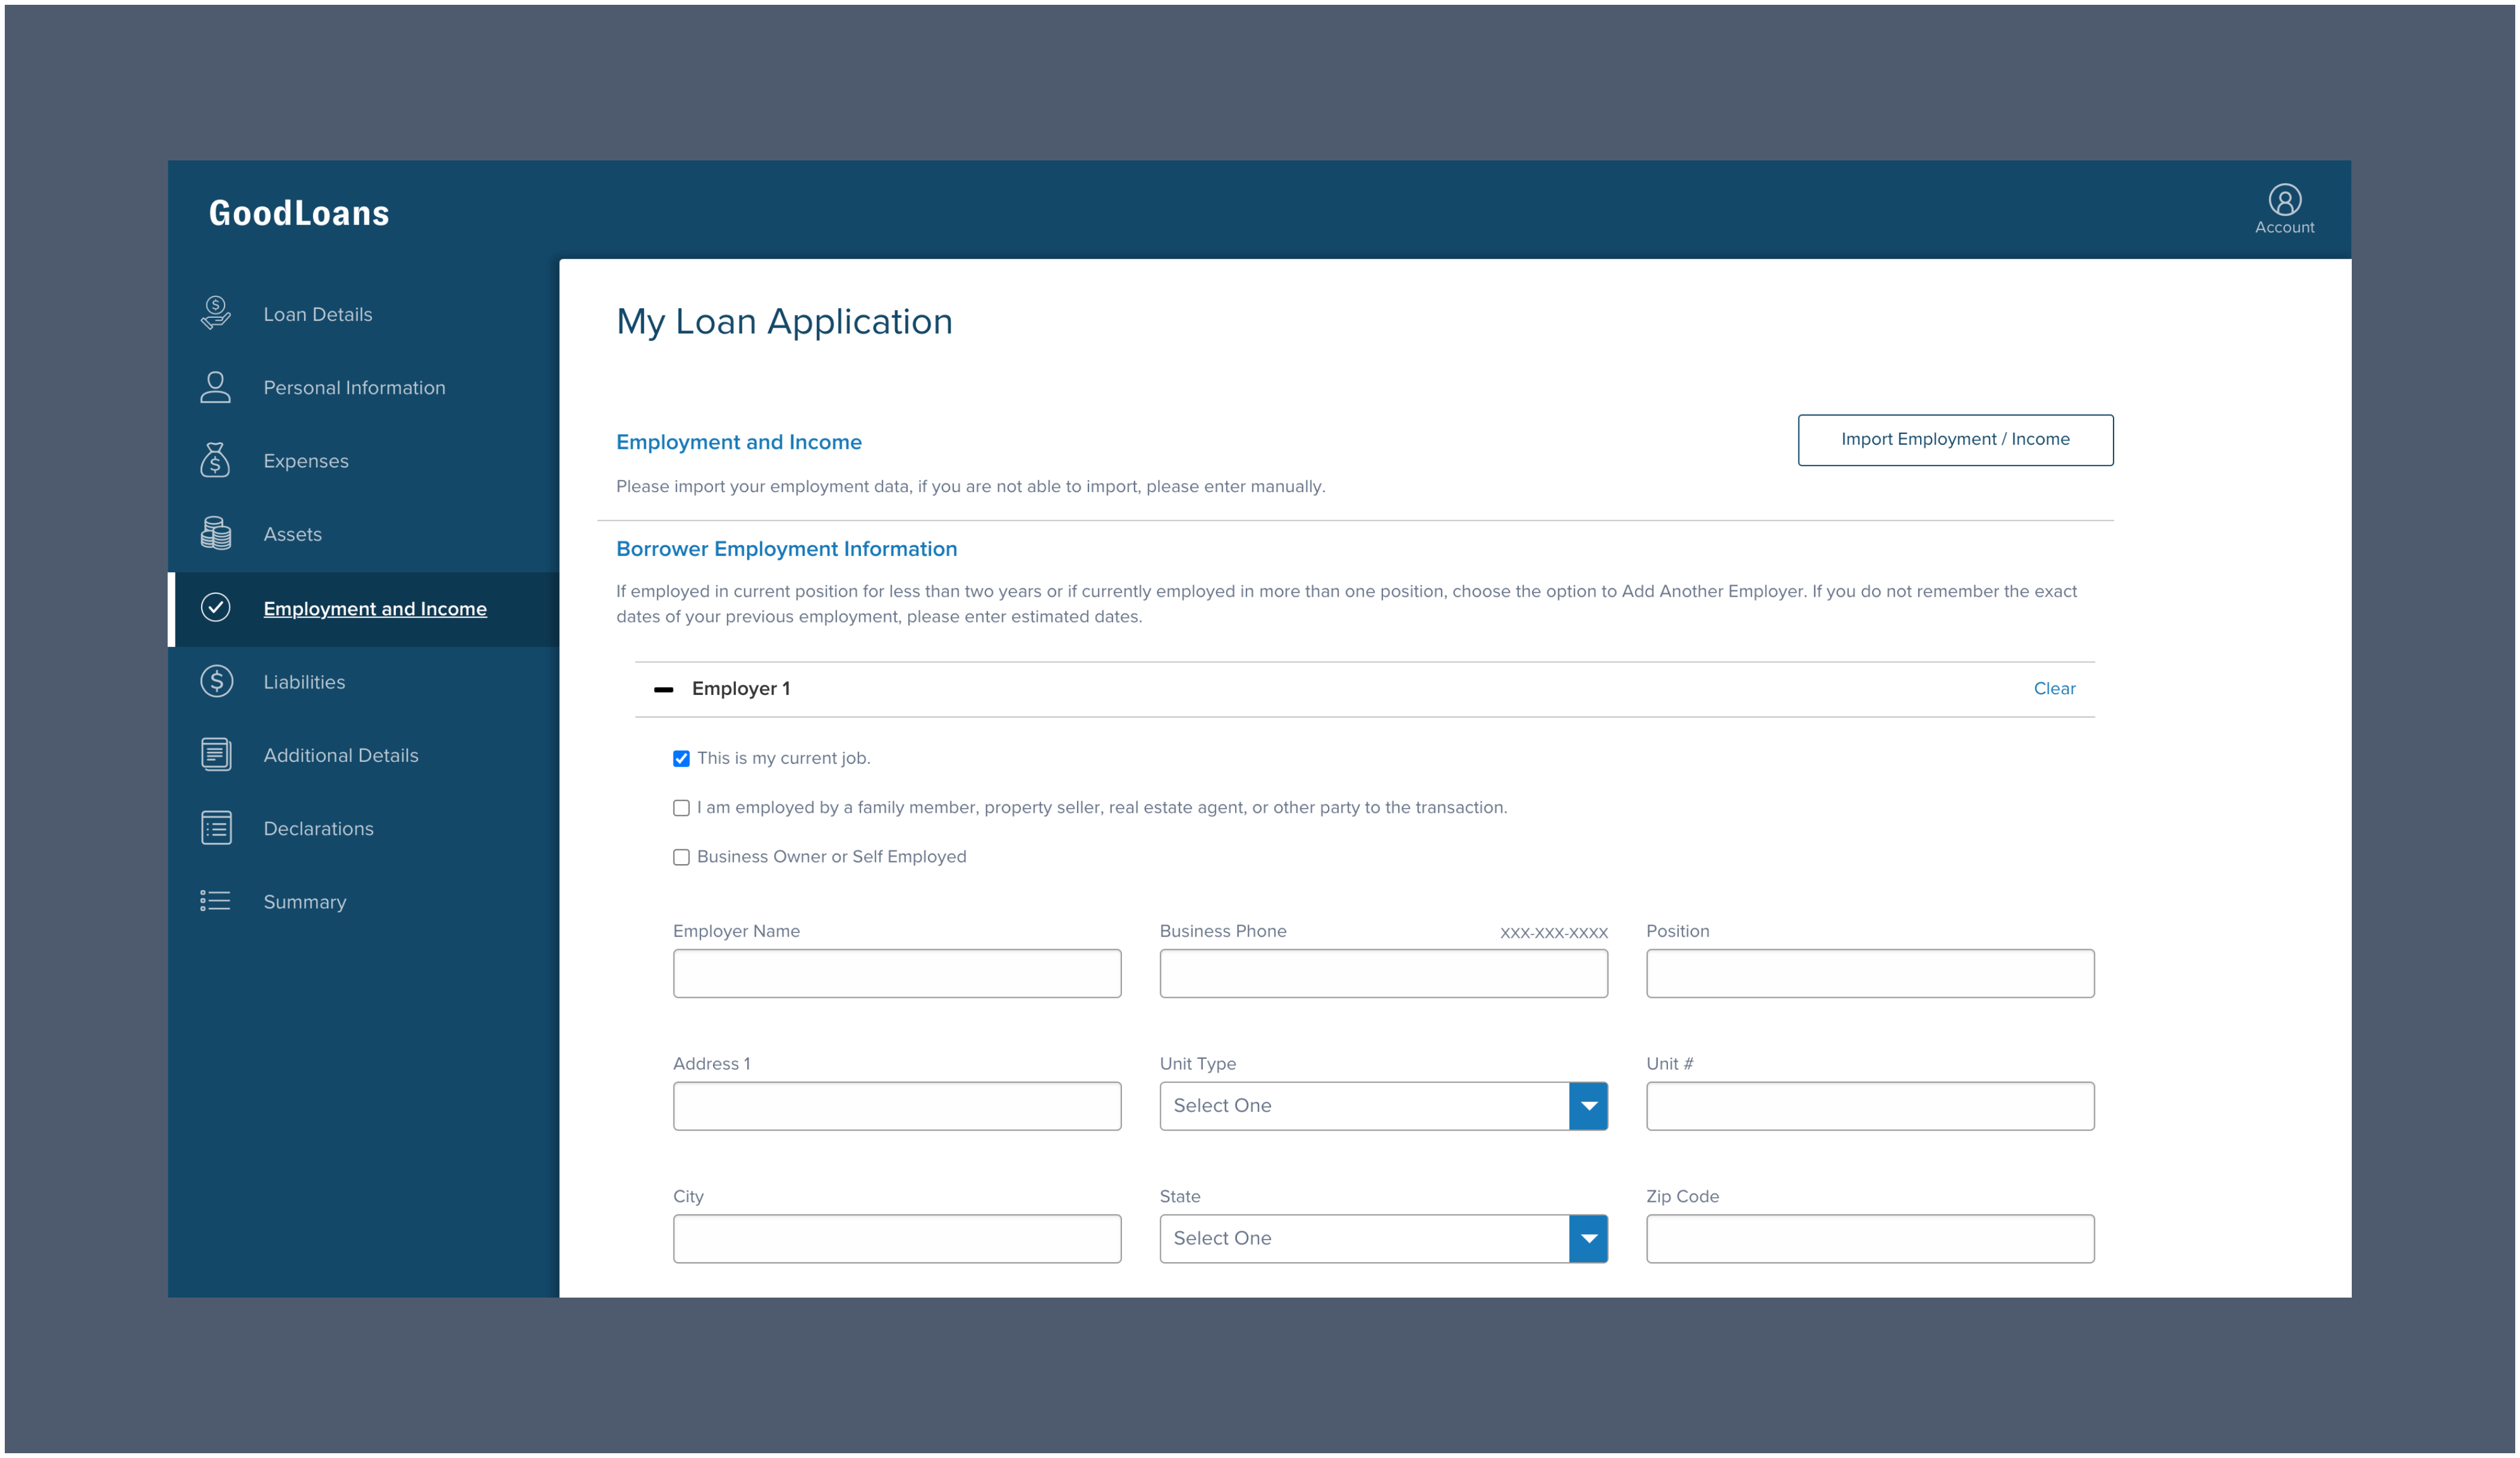Click the Loan Details hand-with-coin icon

coord(215,312)
